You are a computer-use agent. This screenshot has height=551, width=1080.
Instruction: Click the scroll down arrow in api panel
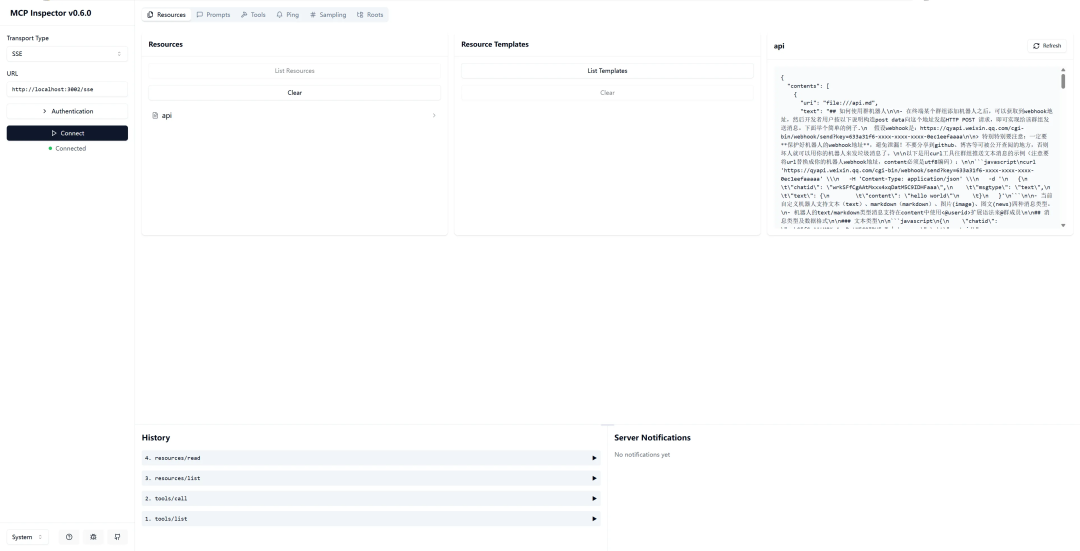(x=1063, y=225)
